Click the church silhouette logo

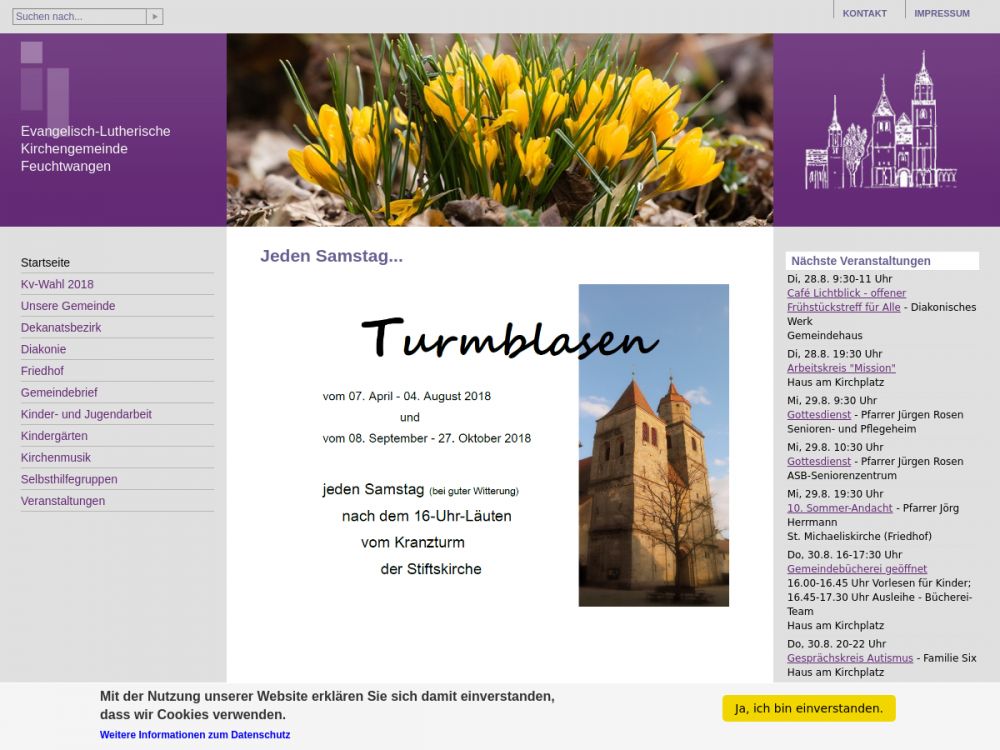(880, 128)
